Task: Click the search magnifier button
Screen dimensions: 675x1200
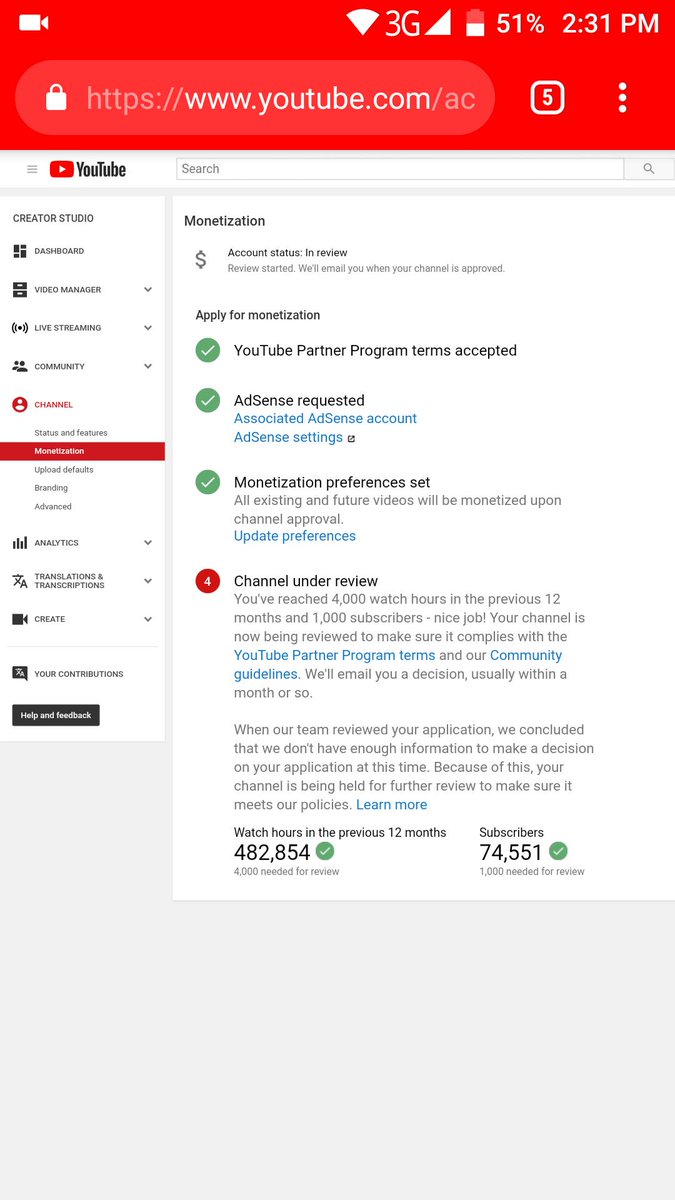Action: point(649,169)
